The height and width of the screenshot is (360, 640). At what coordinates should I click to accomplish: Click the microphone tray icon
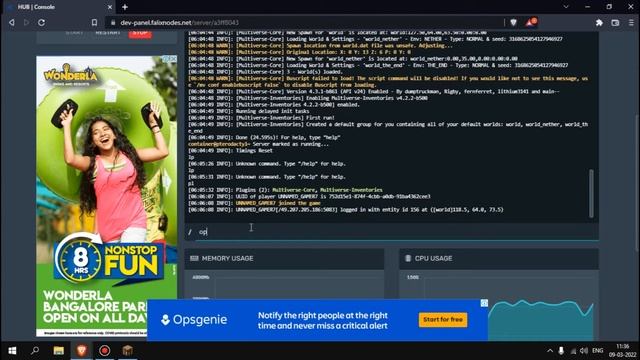[x=561, y=351]
